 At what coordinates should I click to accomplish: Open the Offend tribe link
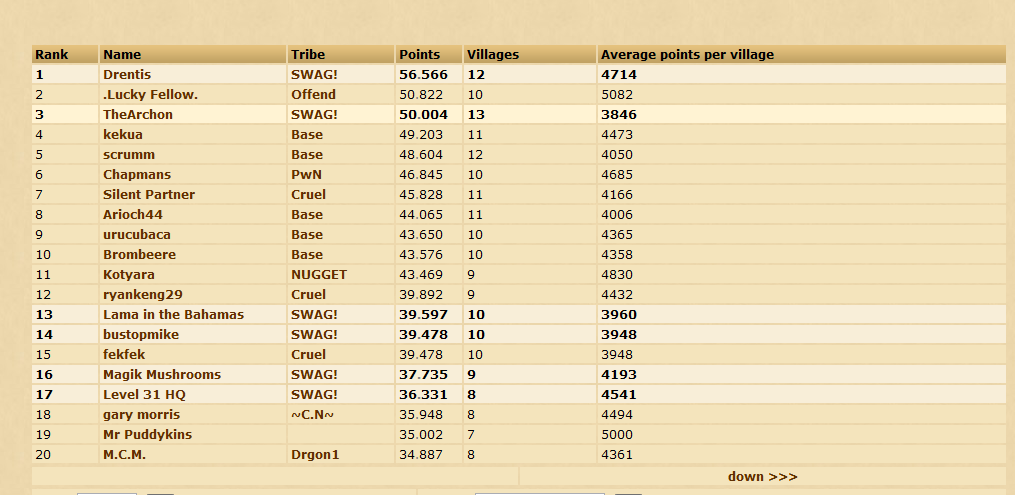tap(313, 94)
